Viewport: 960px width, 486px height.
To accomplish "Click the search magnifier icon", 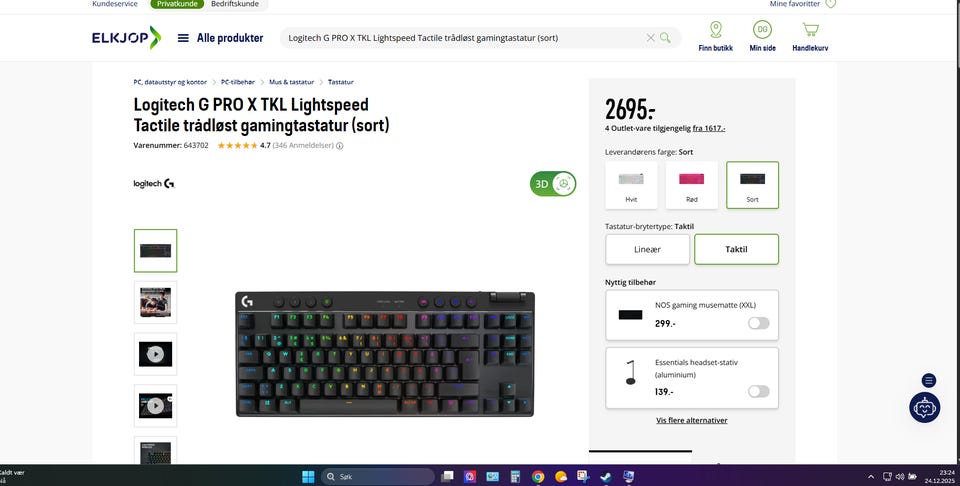I will [665, 38].
